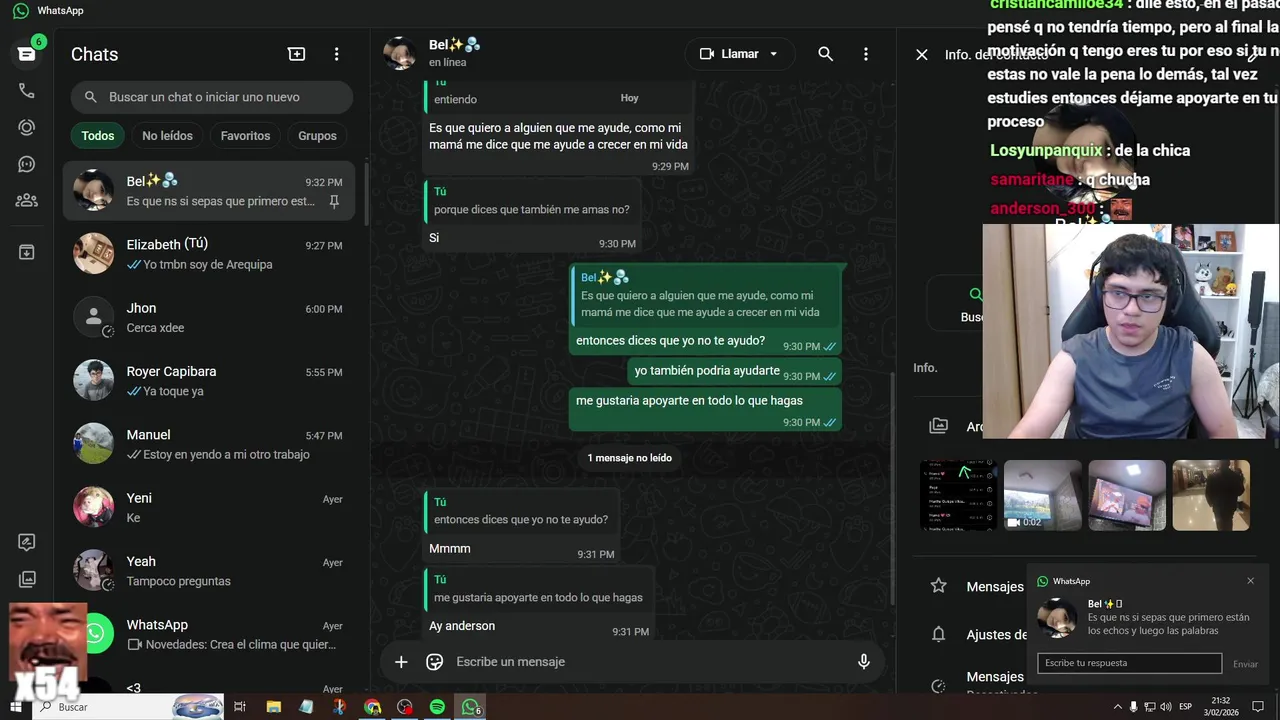
Task: Open the Calls section in the sidebar
Action: (27, 91)
